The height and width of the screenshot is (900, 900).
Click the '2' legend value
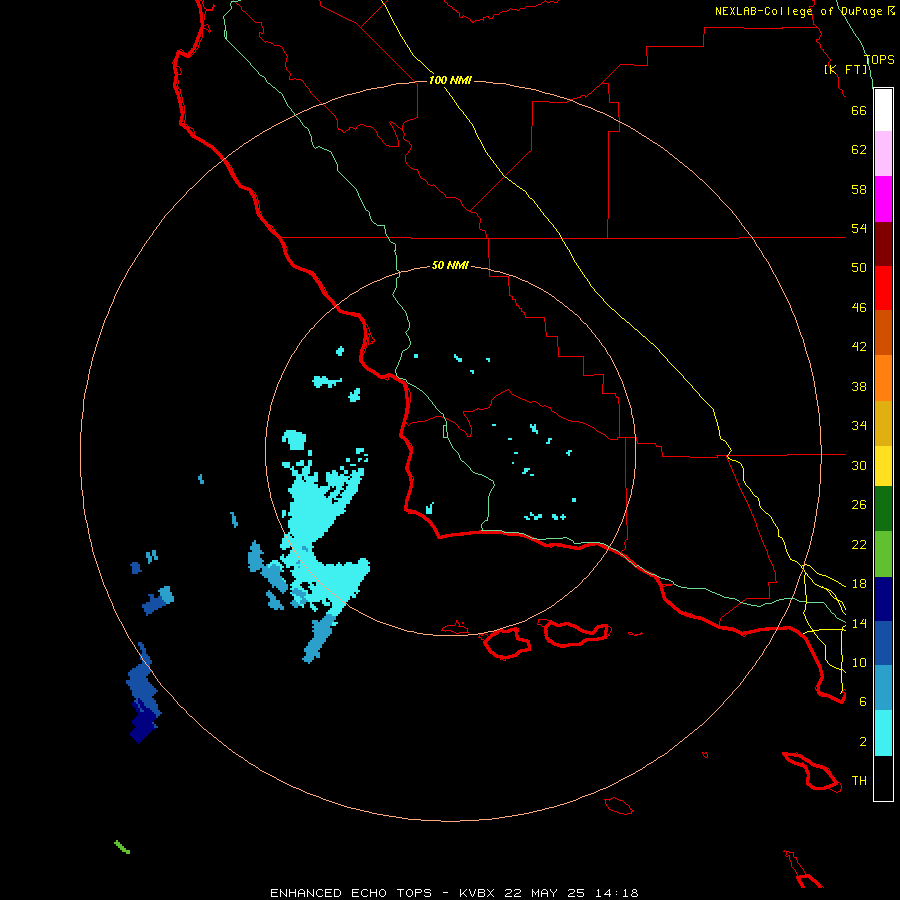pyautogui.click(x=863, y=742)
